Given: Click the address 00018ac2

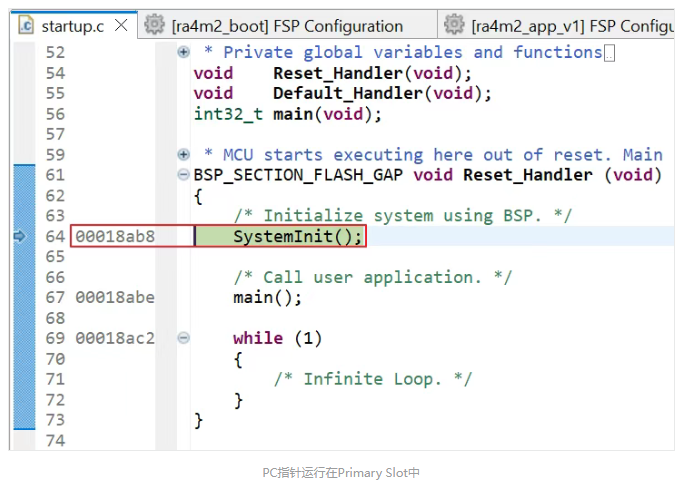Looking at the screenshot, I should coord(115,338).
